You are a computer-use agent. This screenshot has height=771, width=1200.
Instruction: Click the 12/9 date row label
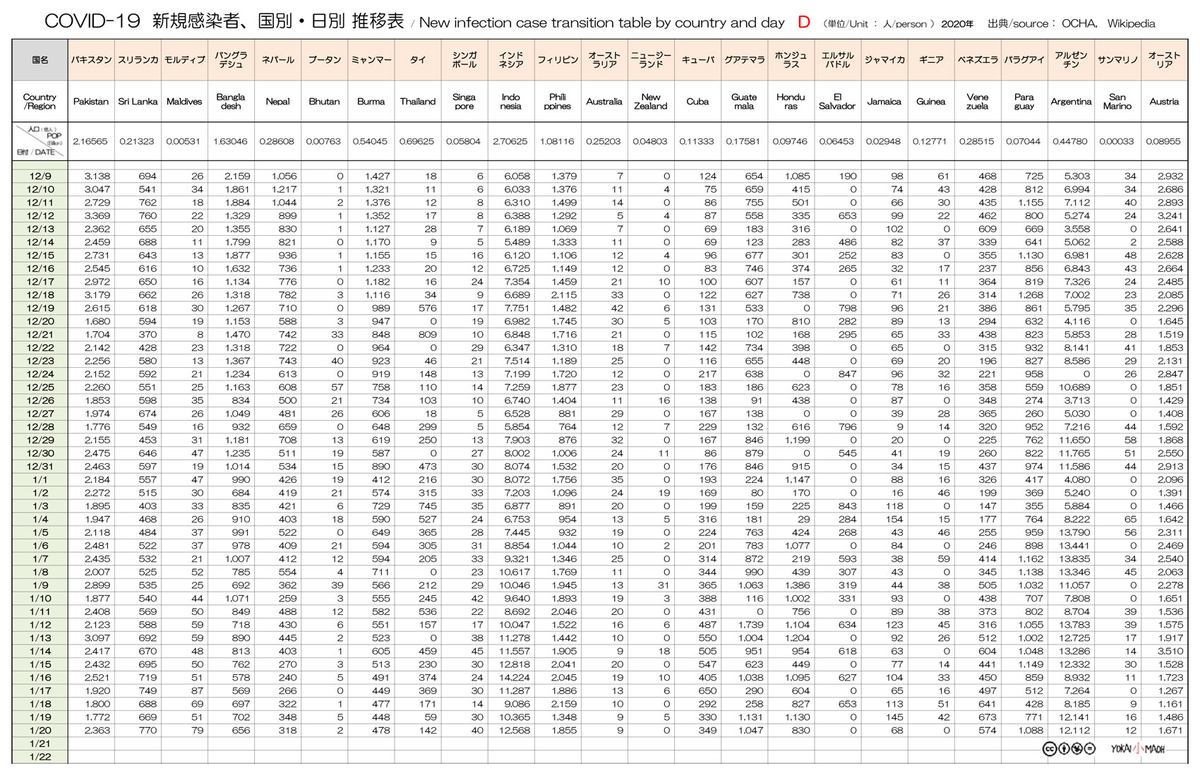(x=40, y=175)
